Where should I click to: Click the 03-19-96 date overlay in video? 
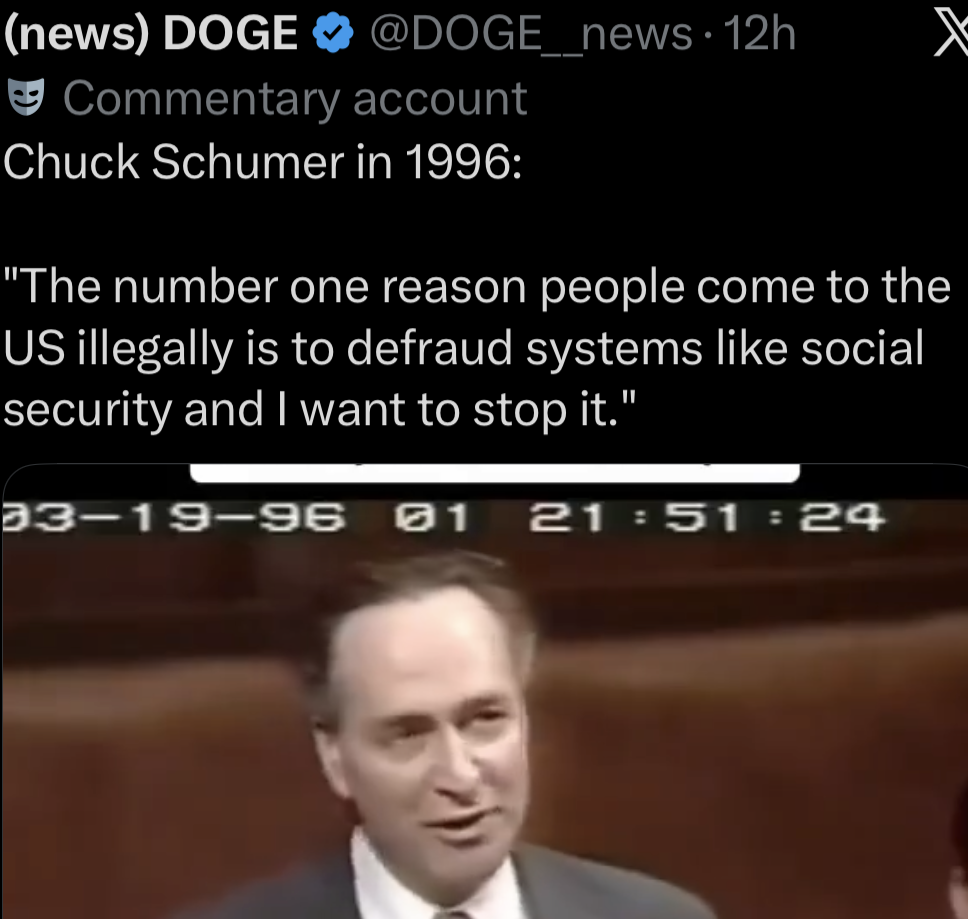tap(174, 517)
